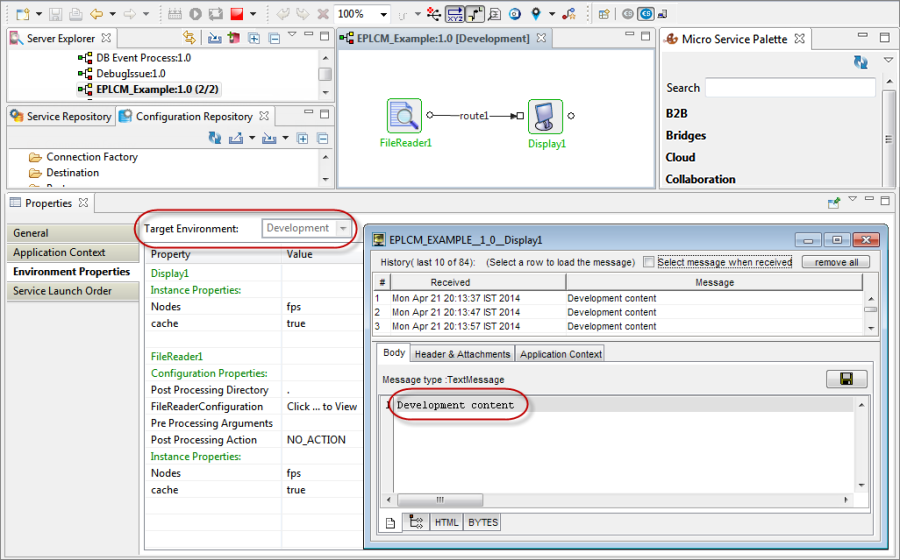Image resolution: width=900 pixels, height=560 pixels.
Task: Refresh the Micro Service Palette
Action: coord(860,62)
